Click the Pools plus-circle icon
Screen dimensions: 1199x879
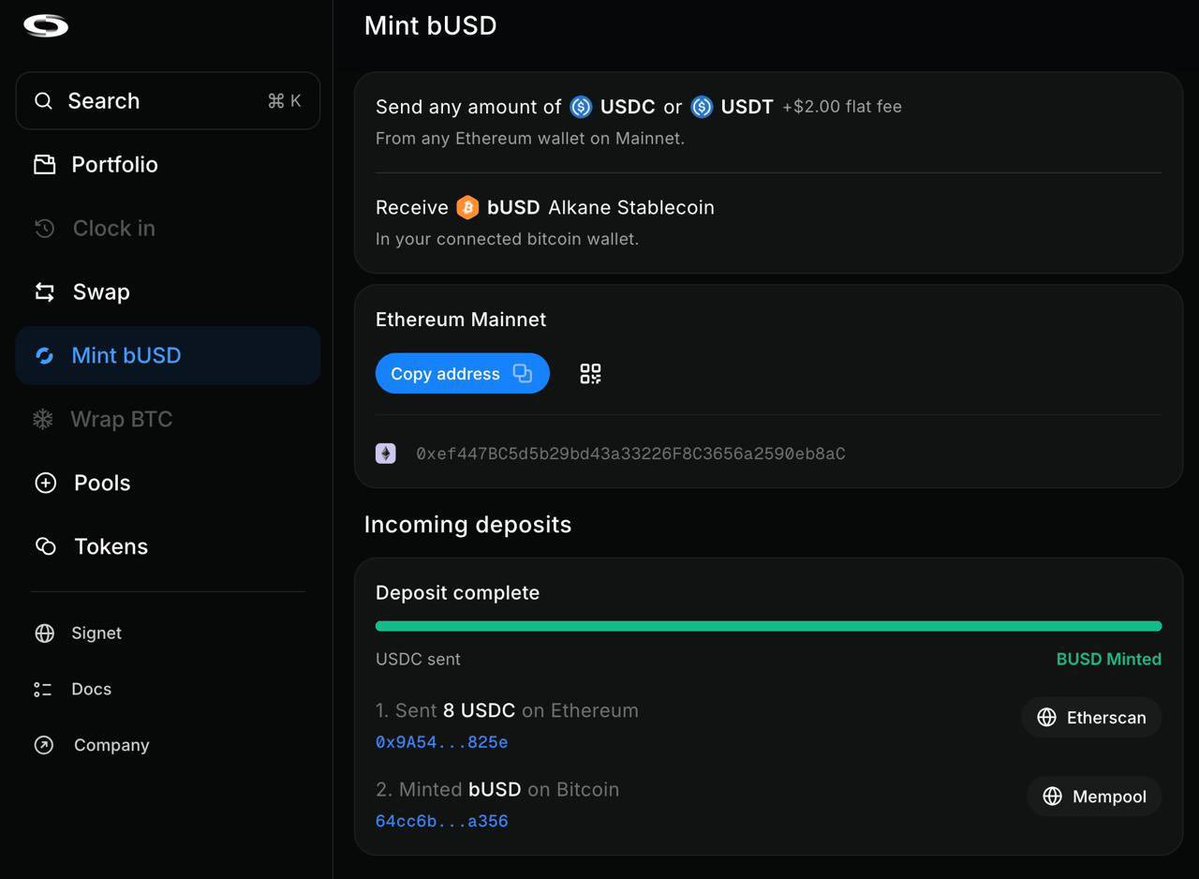point(45,483)
